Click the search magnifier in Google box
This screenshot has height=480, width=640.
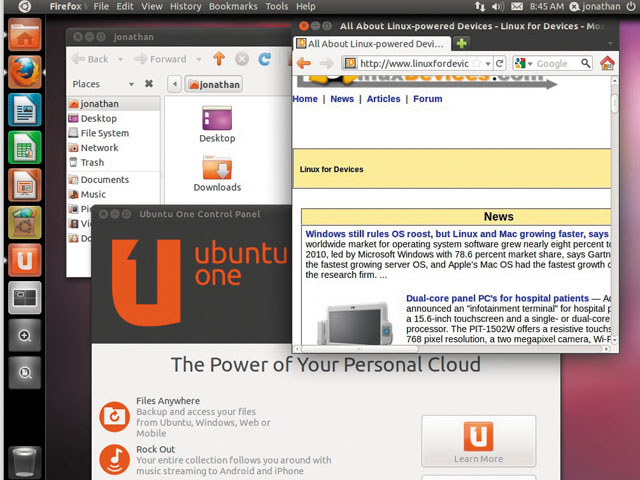(585, 63)
